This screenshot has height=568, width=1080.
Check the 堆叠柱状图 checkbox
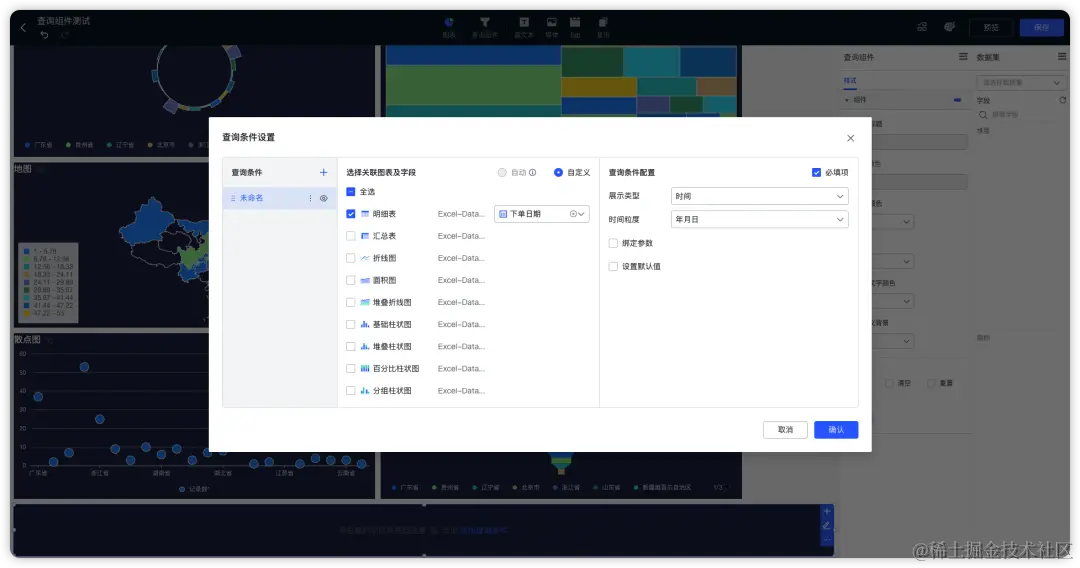tap(351, 346)
